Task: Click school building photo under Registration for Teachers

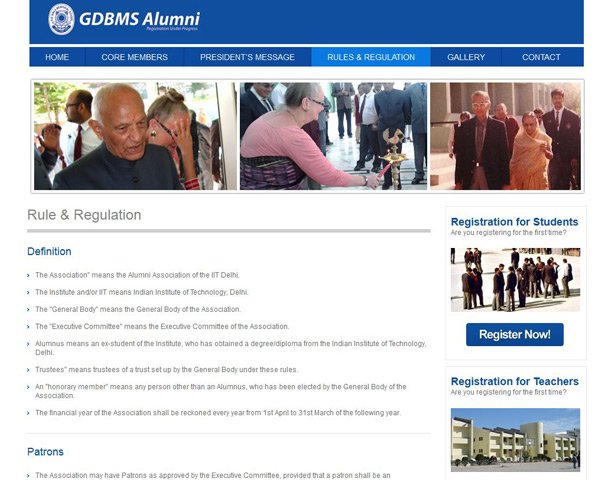Action: pos(515,440)
